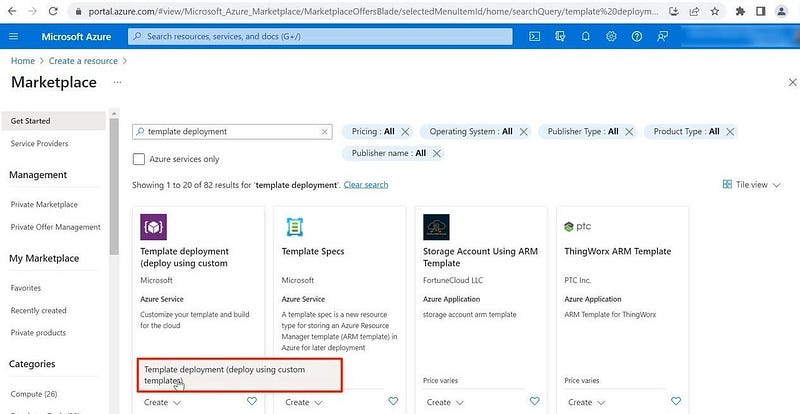Remove the Publisher name : All filter
This screenshot has height=414, width=800.
pos(437,153)
